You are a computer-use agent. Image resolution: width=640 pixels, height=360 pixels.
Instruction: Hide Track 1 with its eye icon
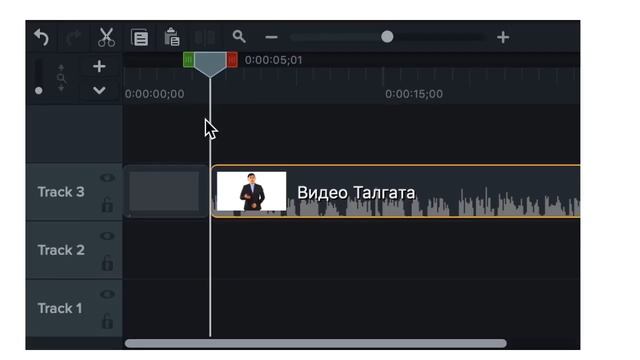(x=107, y=294)
